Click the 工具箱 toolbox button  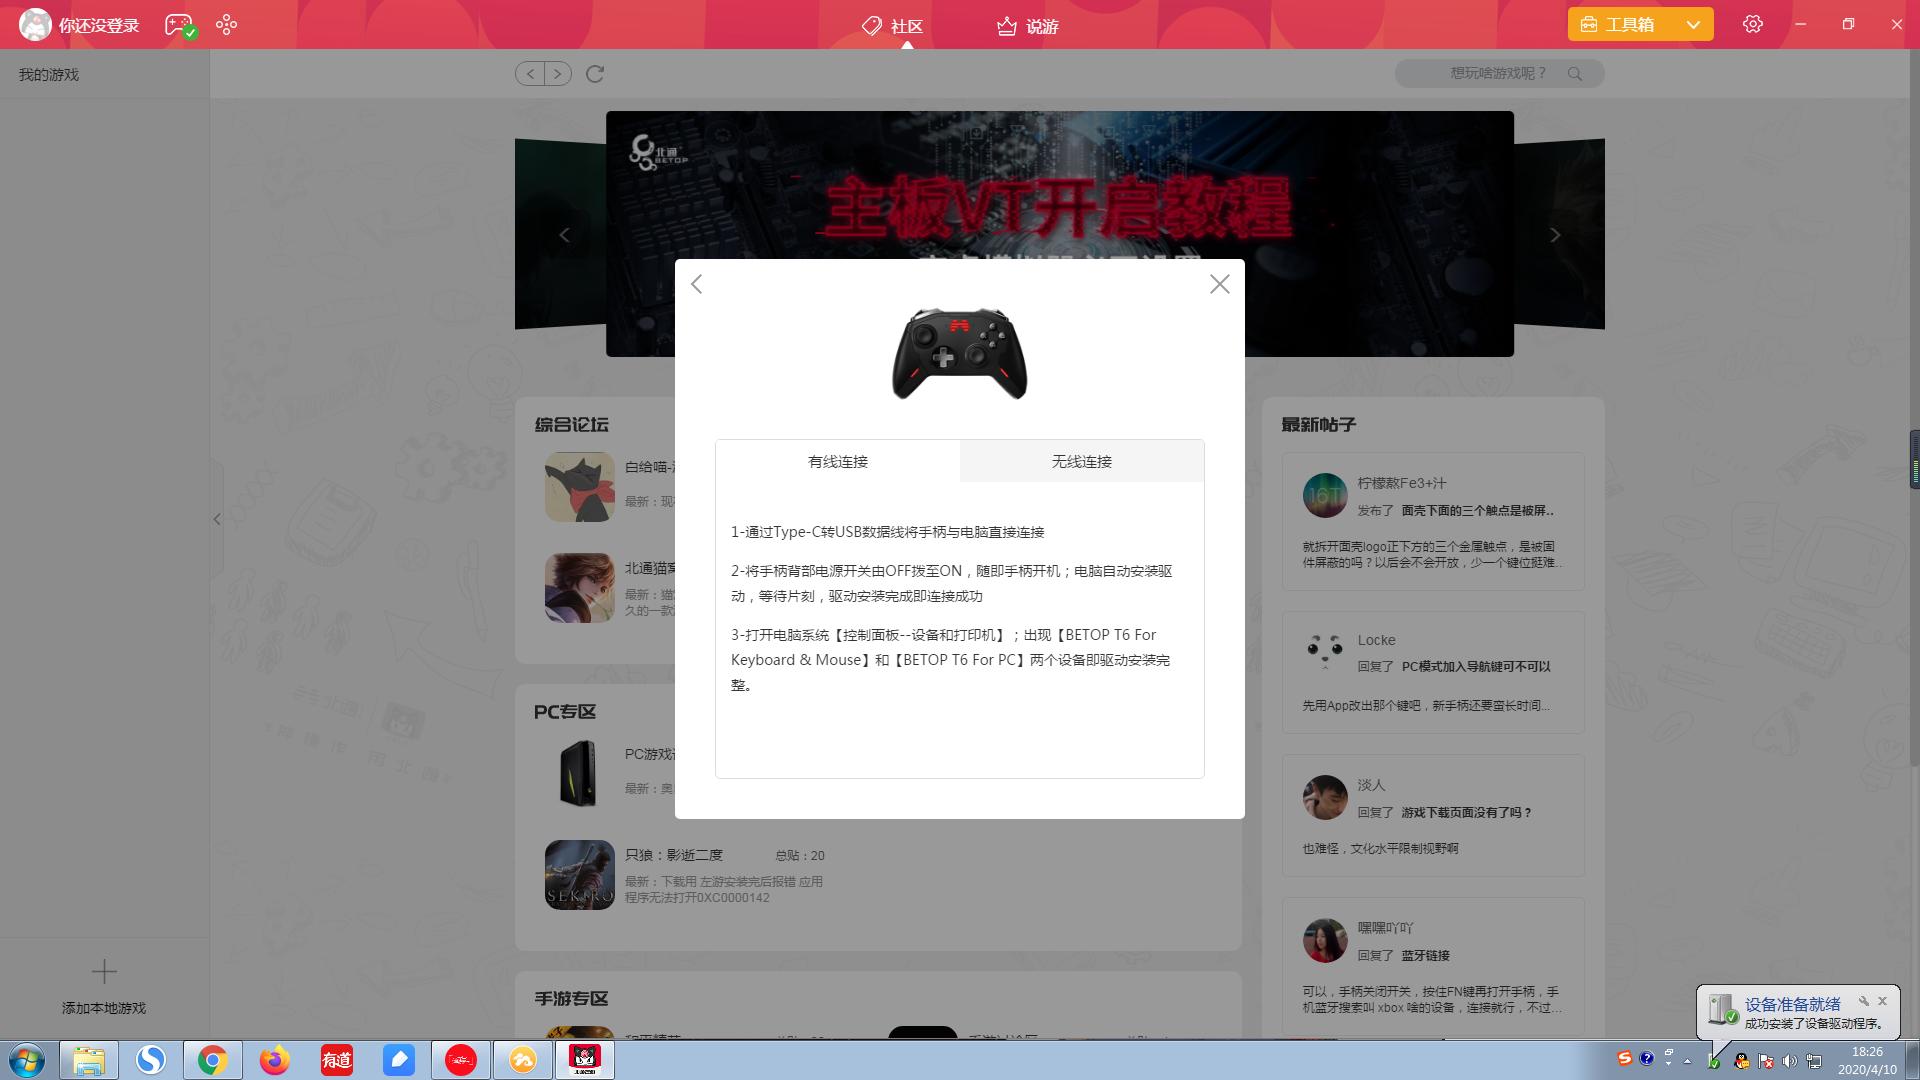1625,23
